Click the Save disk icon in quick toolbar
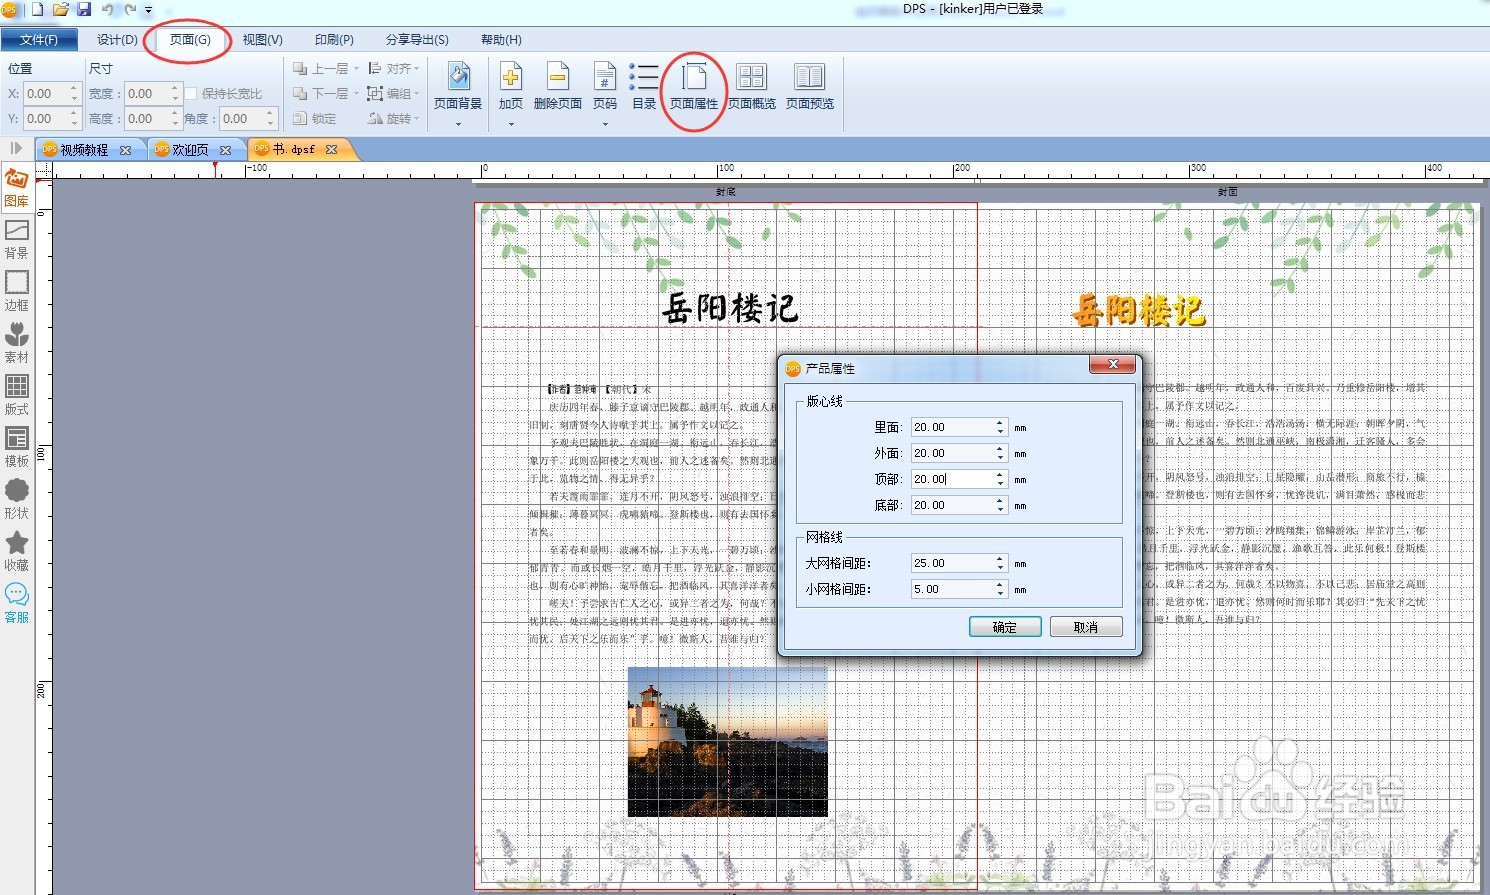This screenshot has height=895, width=1490. coord(84,10)
